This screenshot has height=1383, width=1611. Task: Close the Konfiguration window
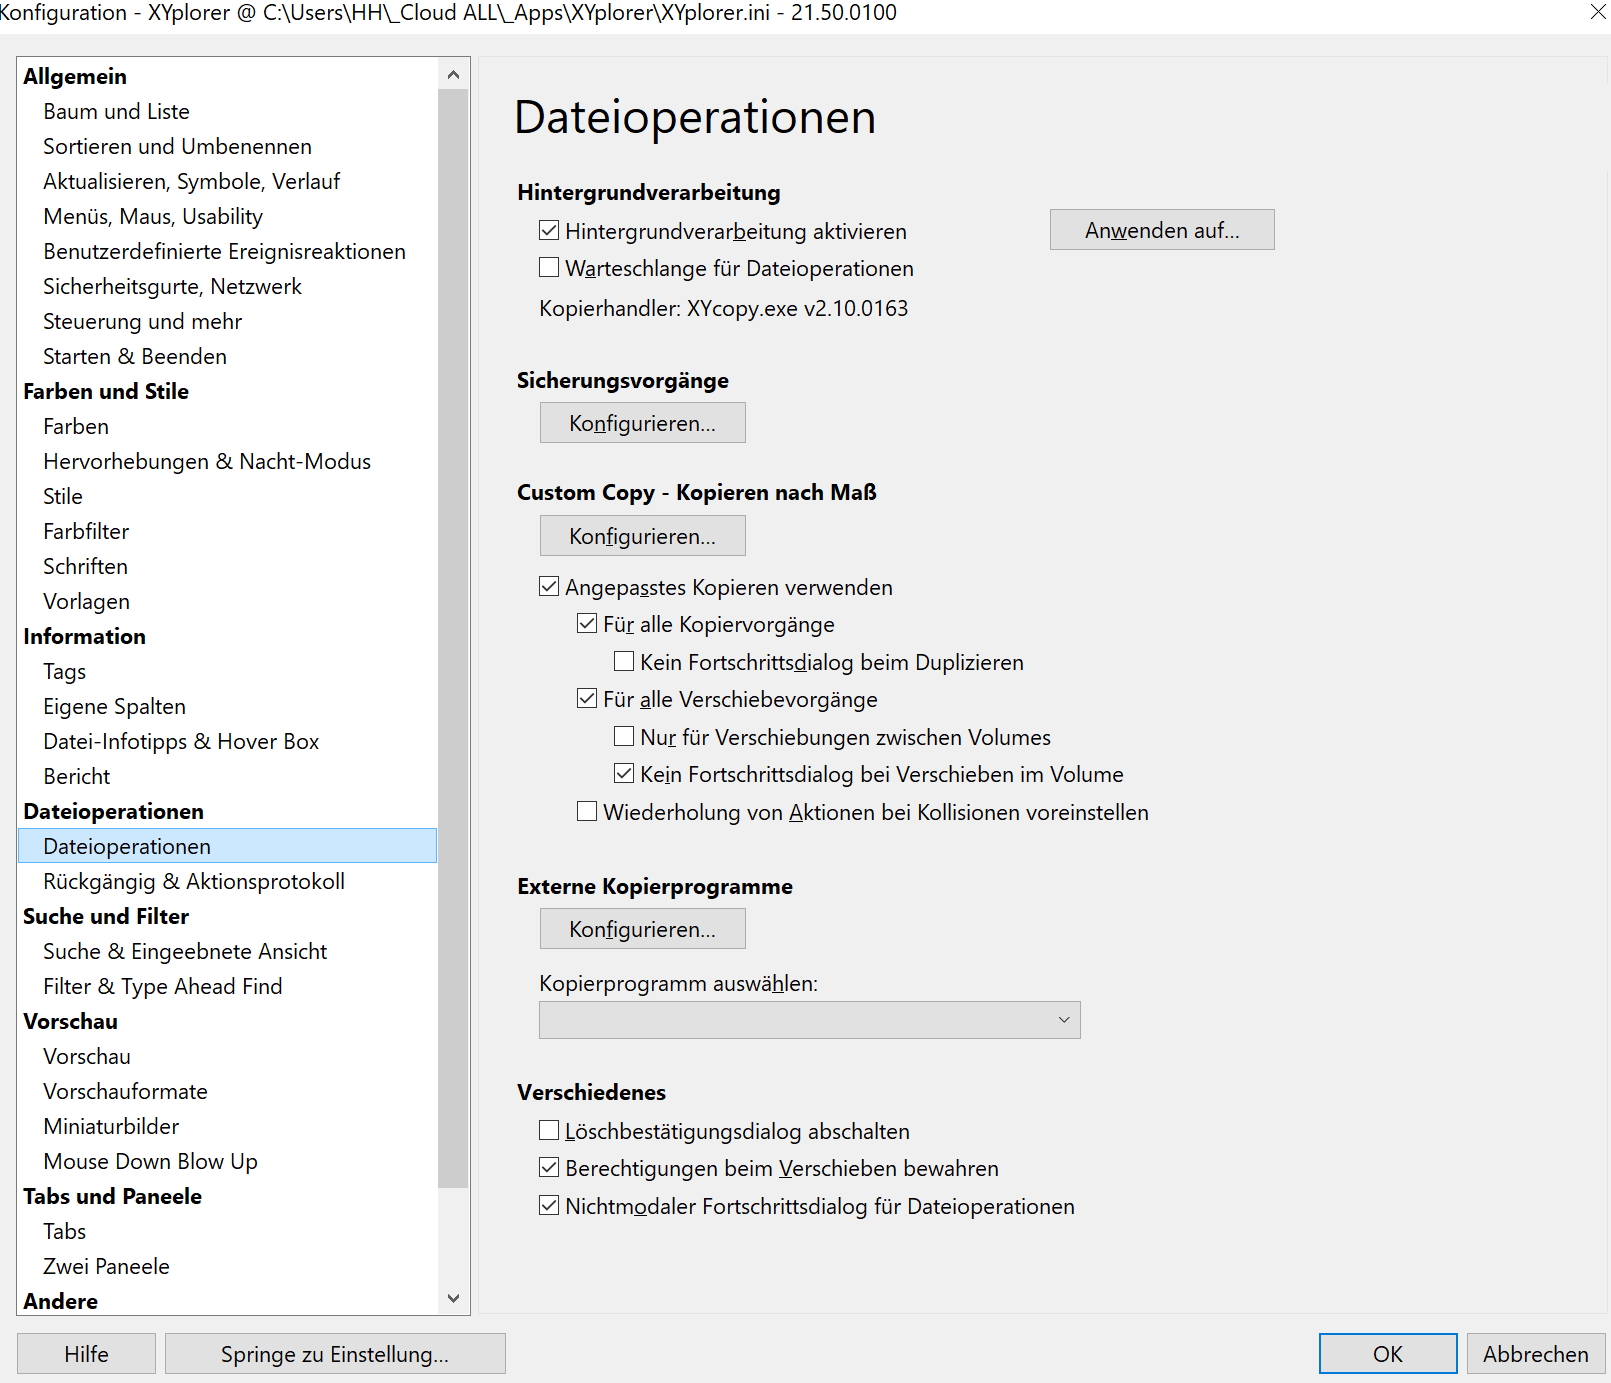coord(1597,12)
